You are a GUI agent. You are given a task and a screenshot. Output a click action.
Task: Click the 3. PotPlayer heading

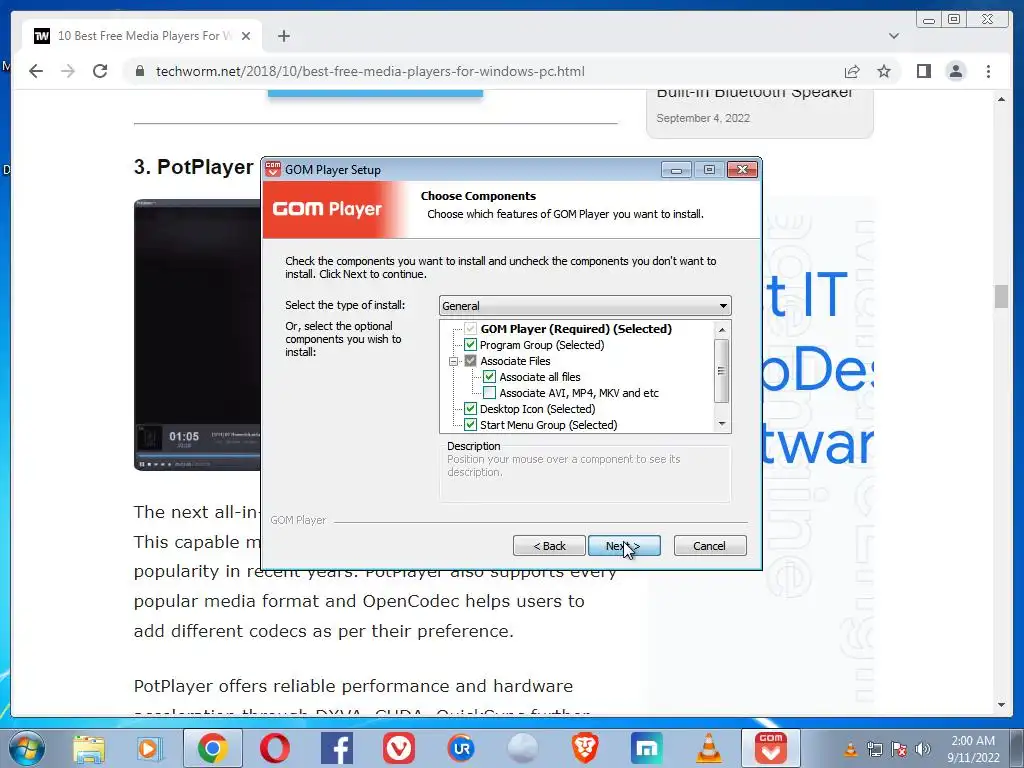point(193,167)
